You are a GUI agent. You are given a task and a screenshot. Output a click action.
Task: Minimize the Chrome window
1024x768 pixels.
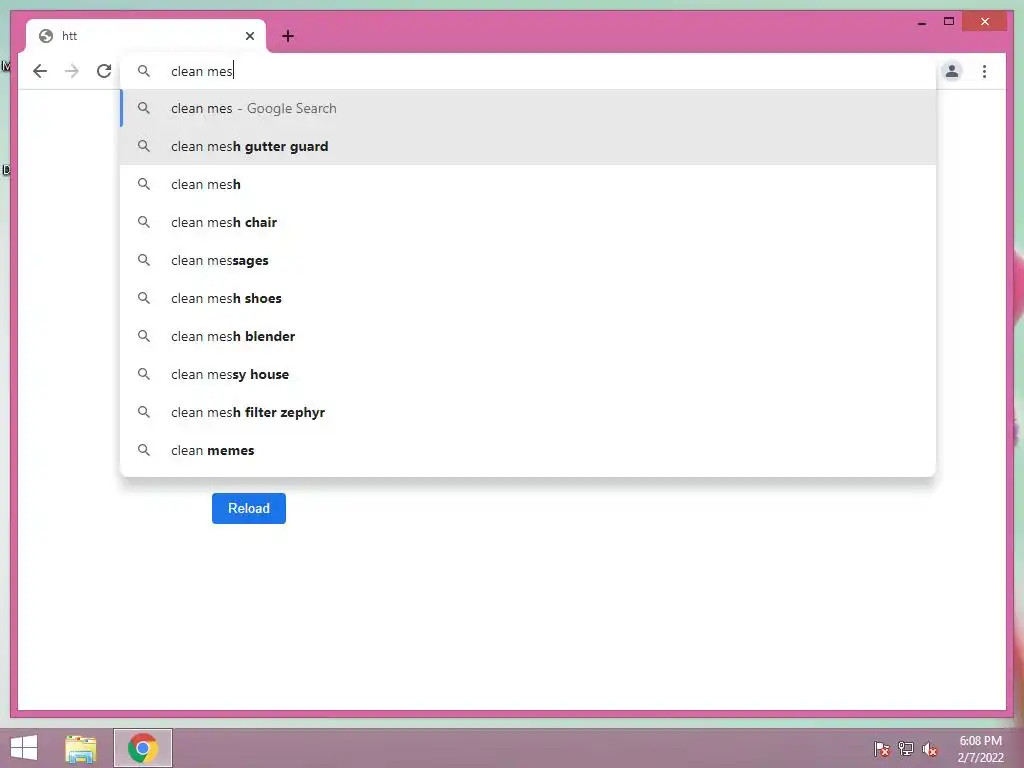coord(921,22)
